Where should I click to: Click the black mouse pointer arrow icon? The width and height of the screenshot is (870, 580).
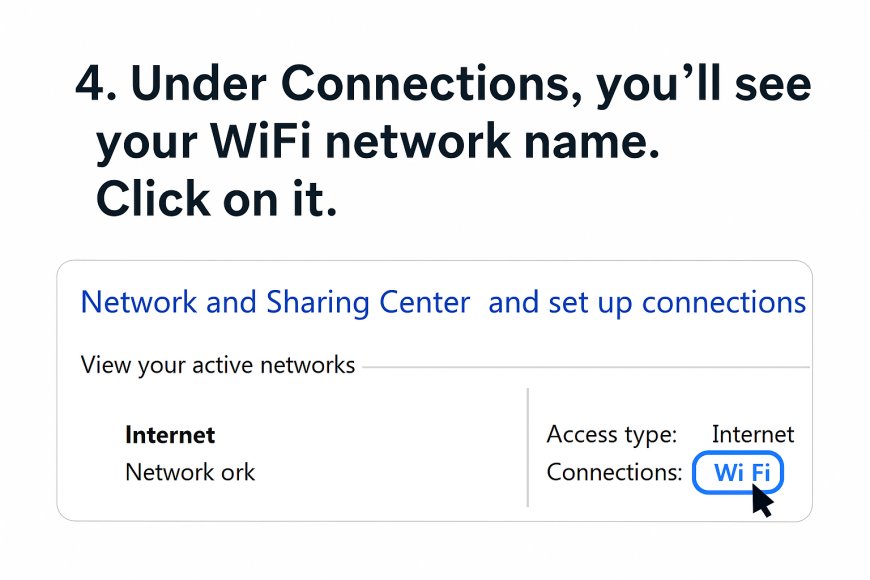(762, 500)
